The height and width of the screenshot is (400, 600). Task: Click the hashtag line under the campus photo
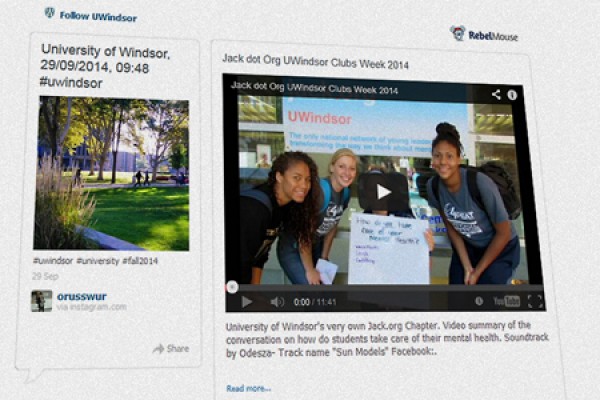95,260
